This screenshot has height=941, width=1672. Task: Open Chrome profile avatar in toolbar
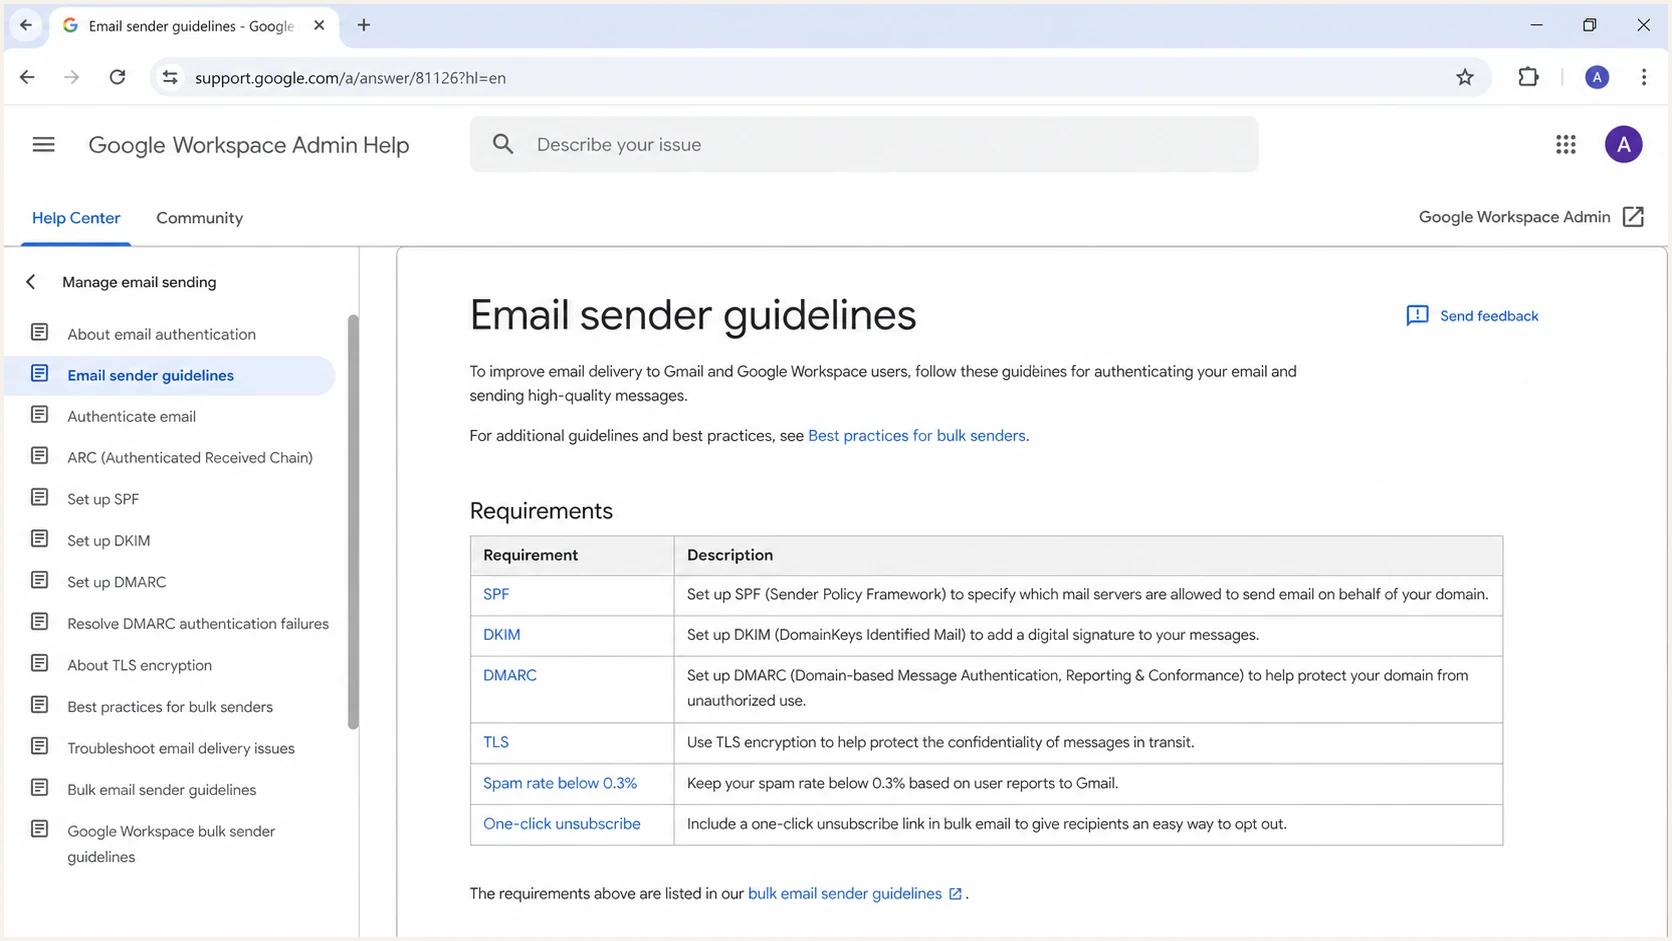[x=1597, y=77]
